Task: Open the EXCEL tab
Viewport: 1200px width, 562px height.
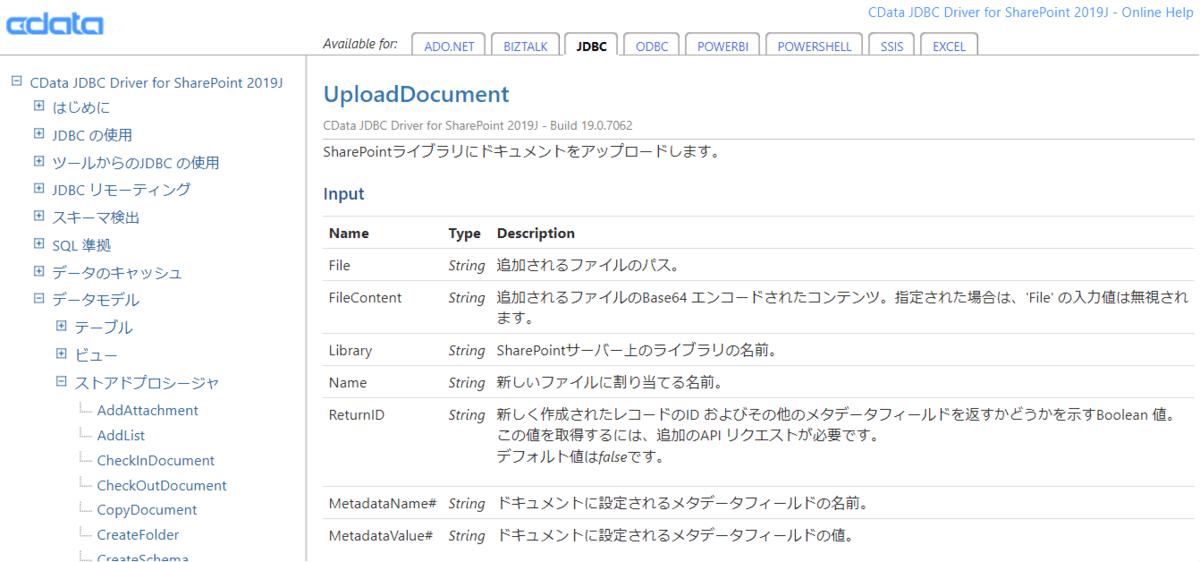Action: coord(949,46)
